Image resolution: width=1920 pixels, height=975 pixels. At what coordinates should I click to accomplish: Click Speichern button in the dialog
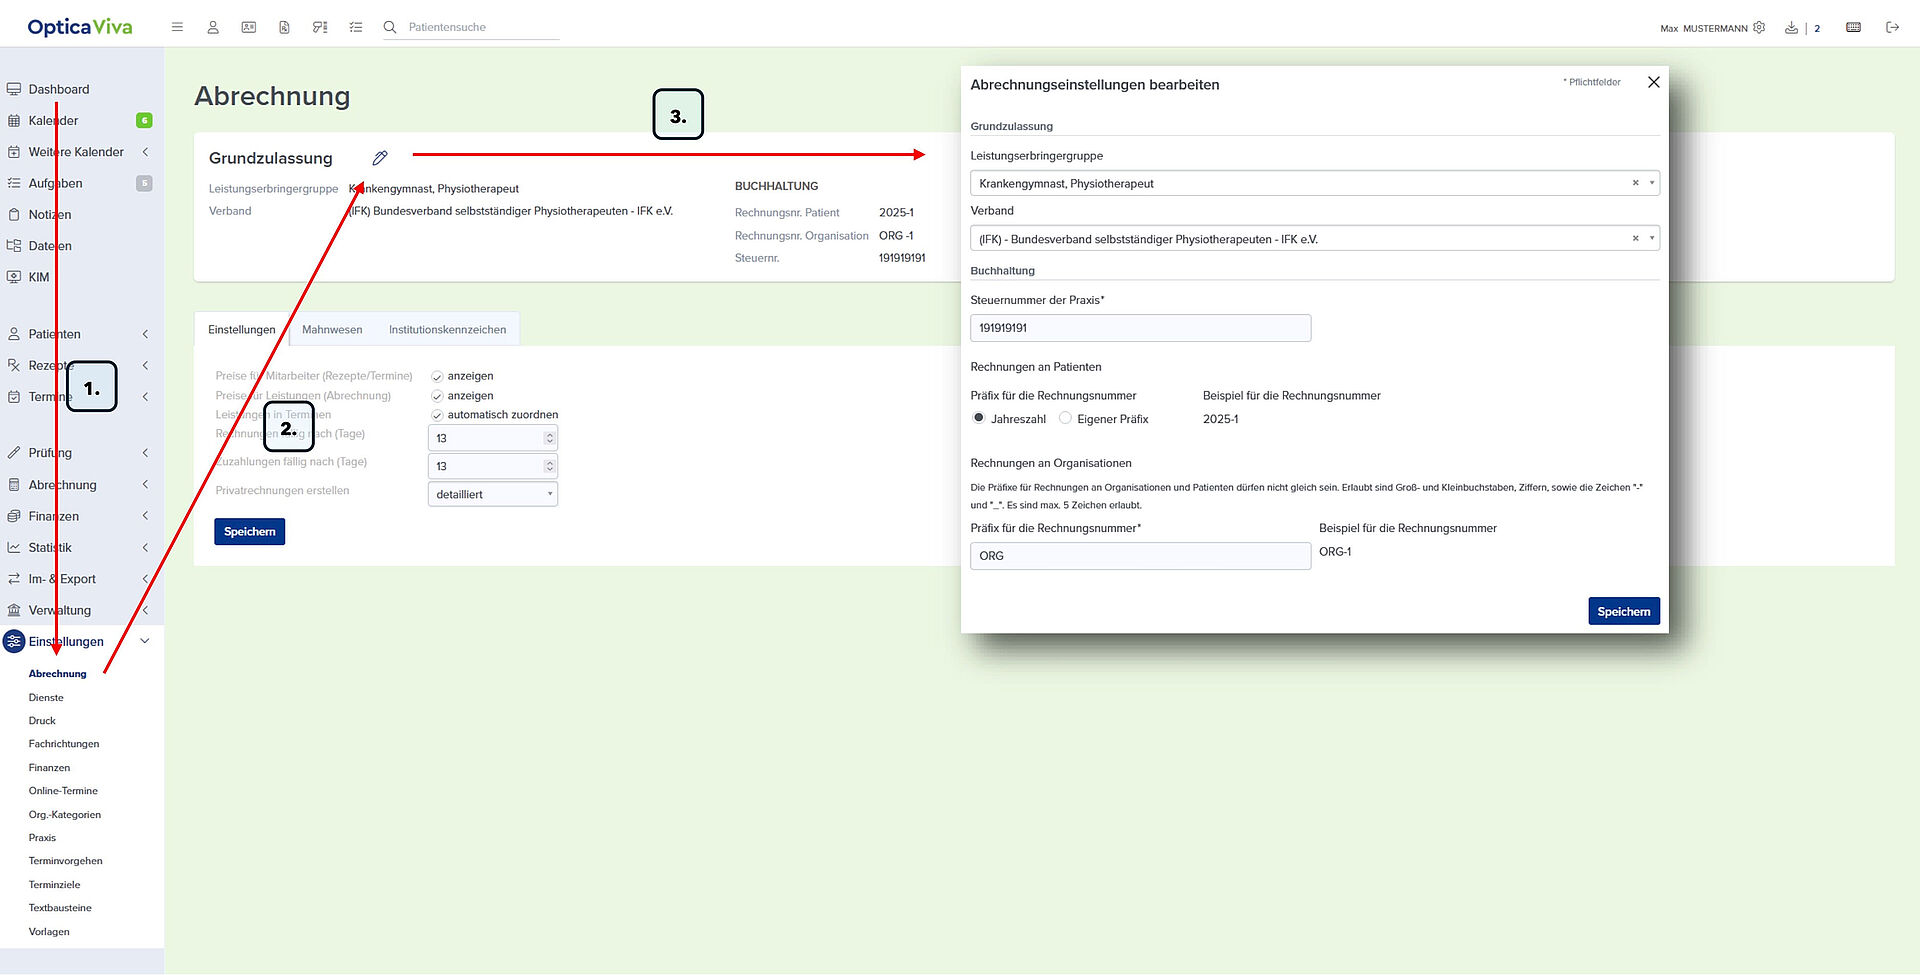pyautogui.click(x=1623, y=611)
